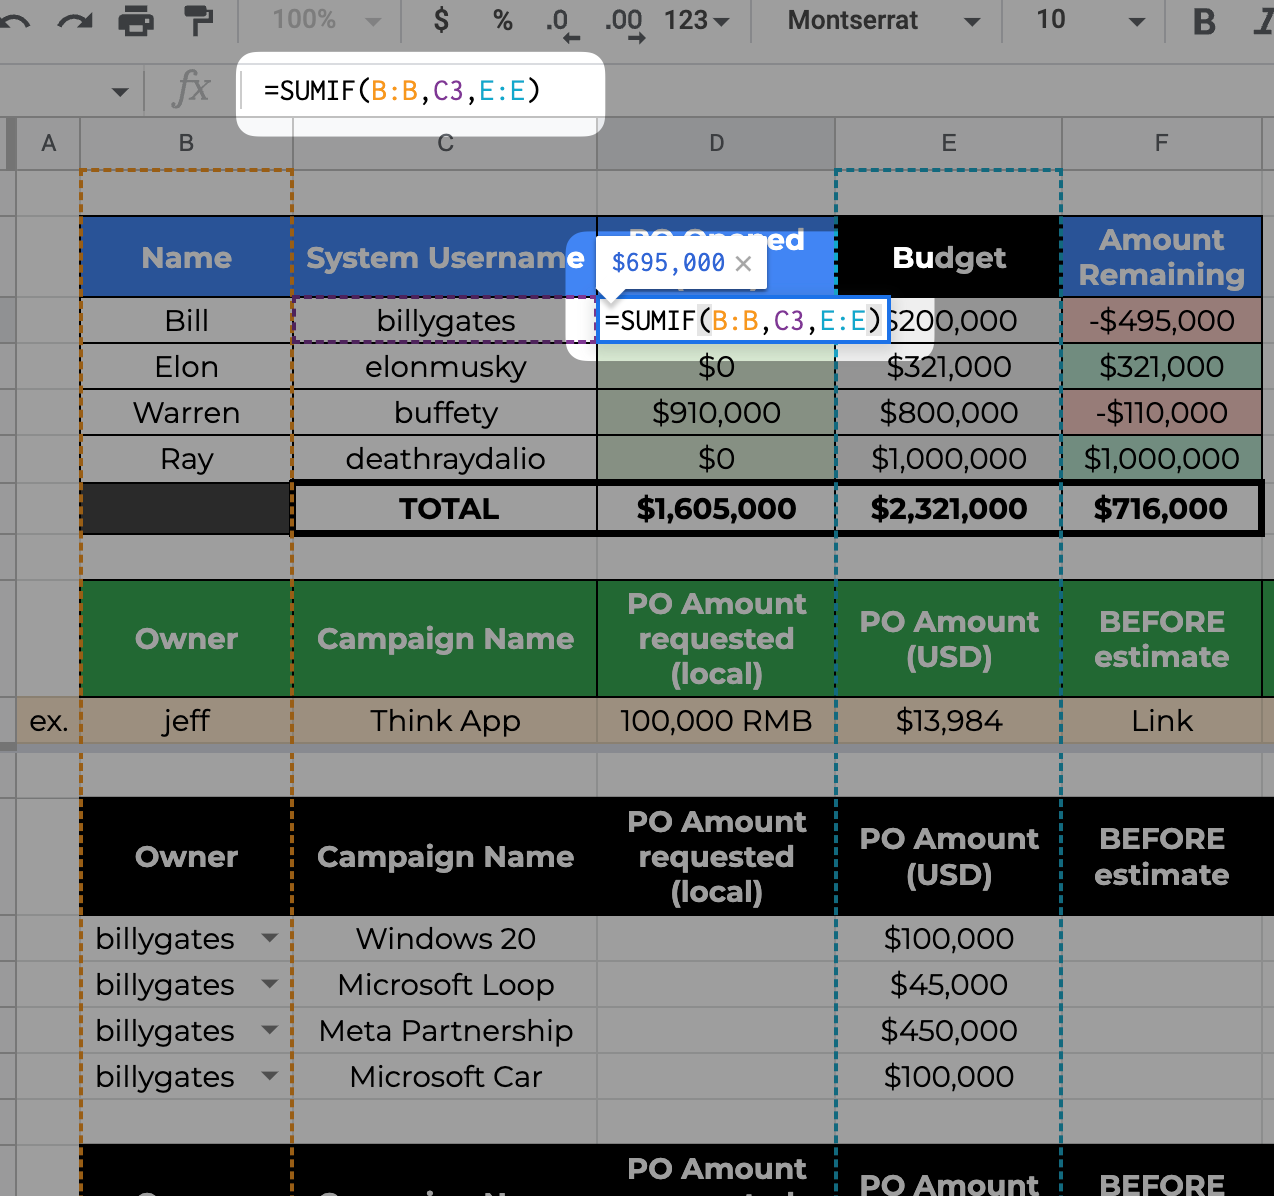Close the $695,000 formula preview tooltip

click(x=743, y=263)
